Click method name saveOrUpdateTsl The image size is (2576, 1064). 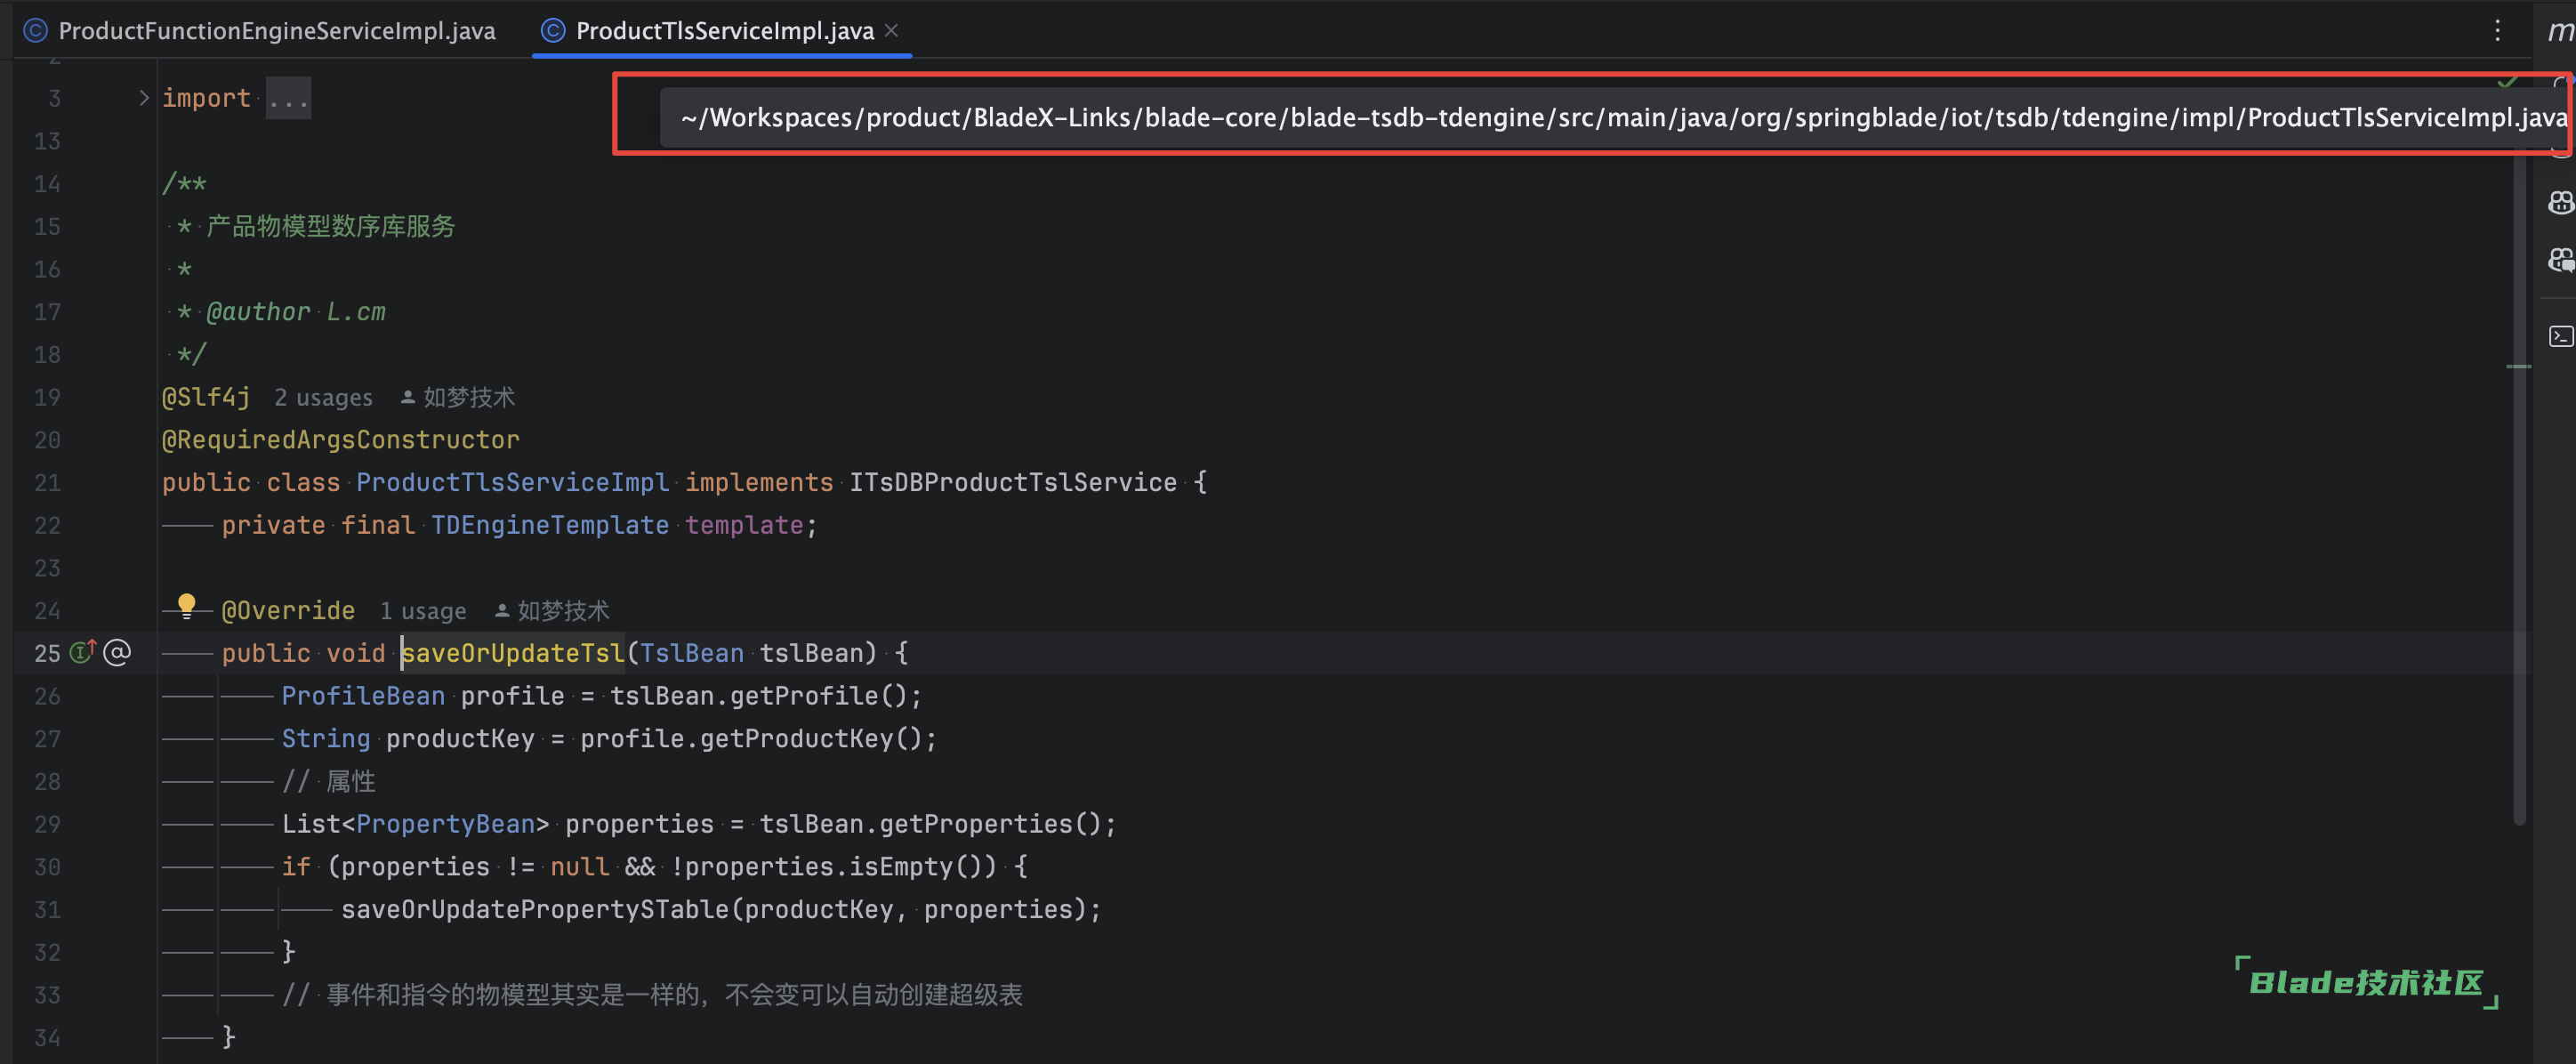point(513,653)
